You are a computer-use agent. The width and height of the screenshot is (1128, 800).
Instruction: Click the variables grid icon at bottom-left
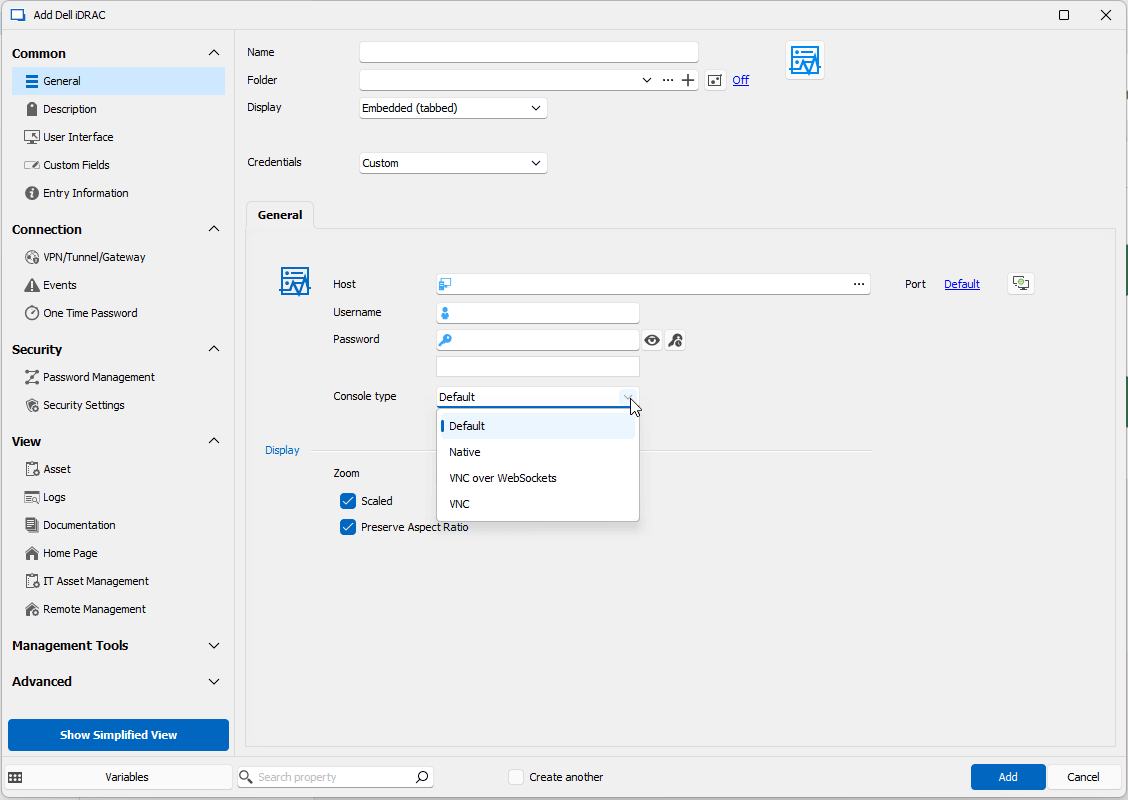(x=15, y=777)
